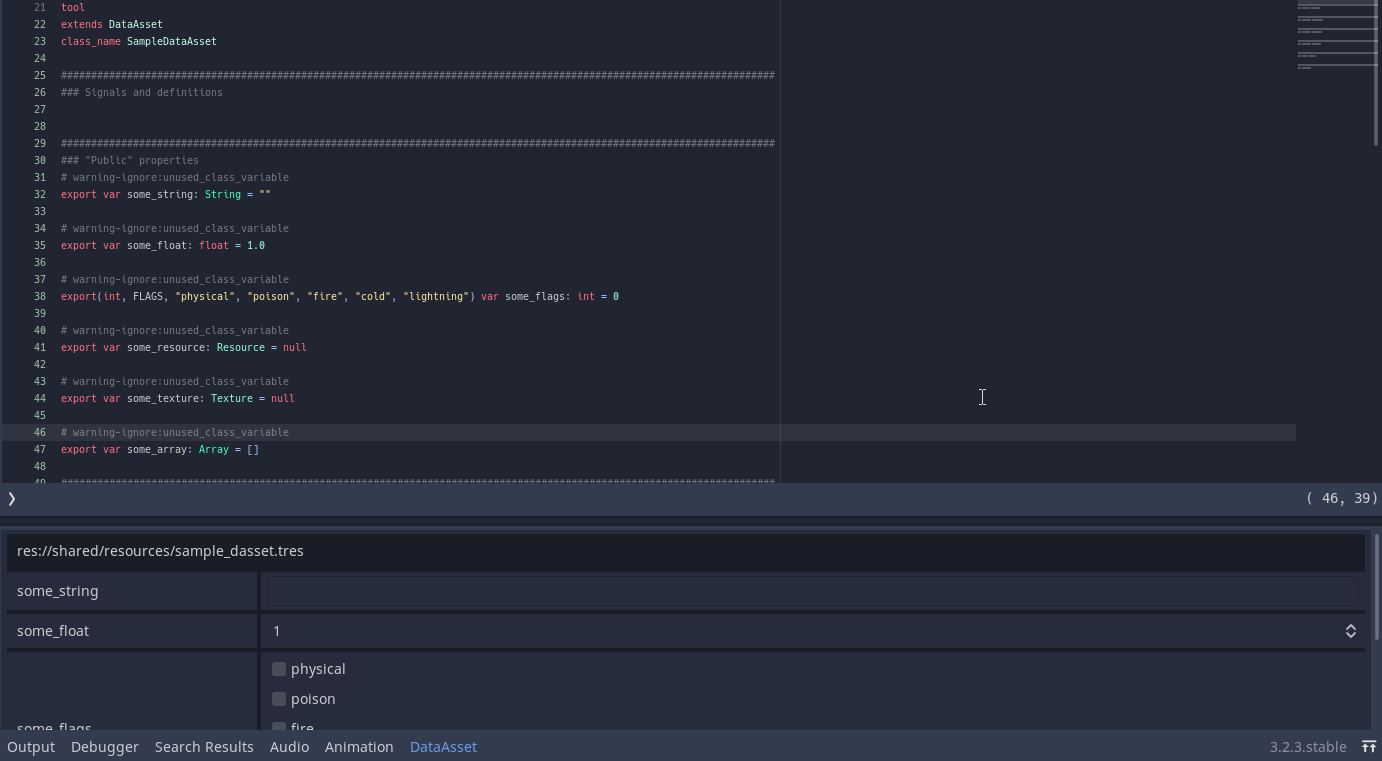Click line number 38 in gutter
Screen dimensions: 1382x761
coord(40,296)
